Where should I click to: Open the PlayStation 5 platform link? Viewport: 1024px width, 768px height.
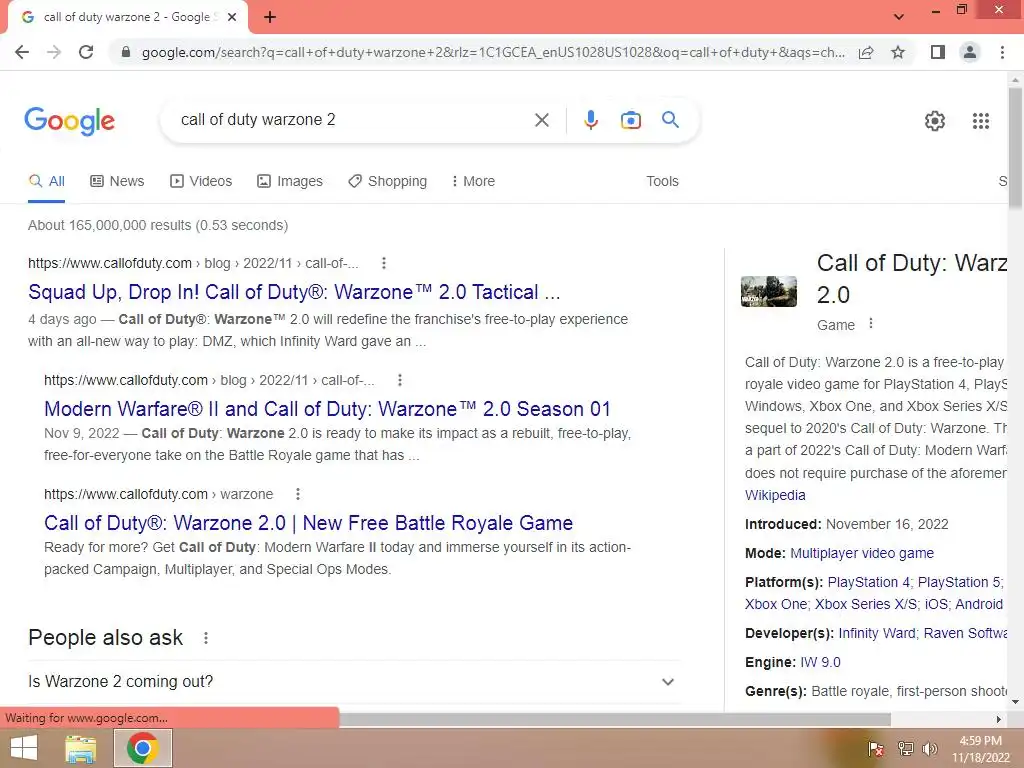[x=959, y=582]
